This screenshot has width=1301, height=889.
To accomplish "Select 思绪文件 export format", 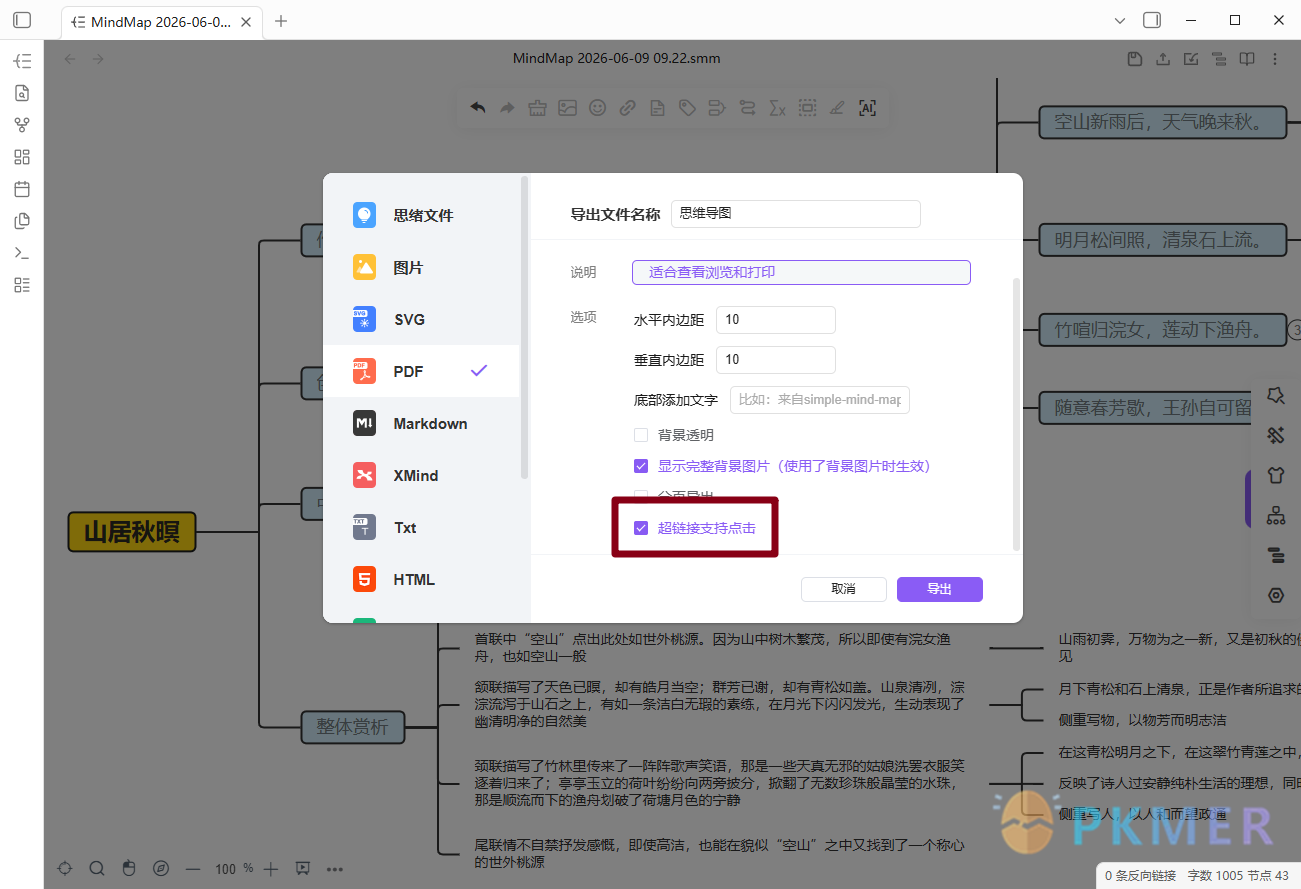I will 421,215.
